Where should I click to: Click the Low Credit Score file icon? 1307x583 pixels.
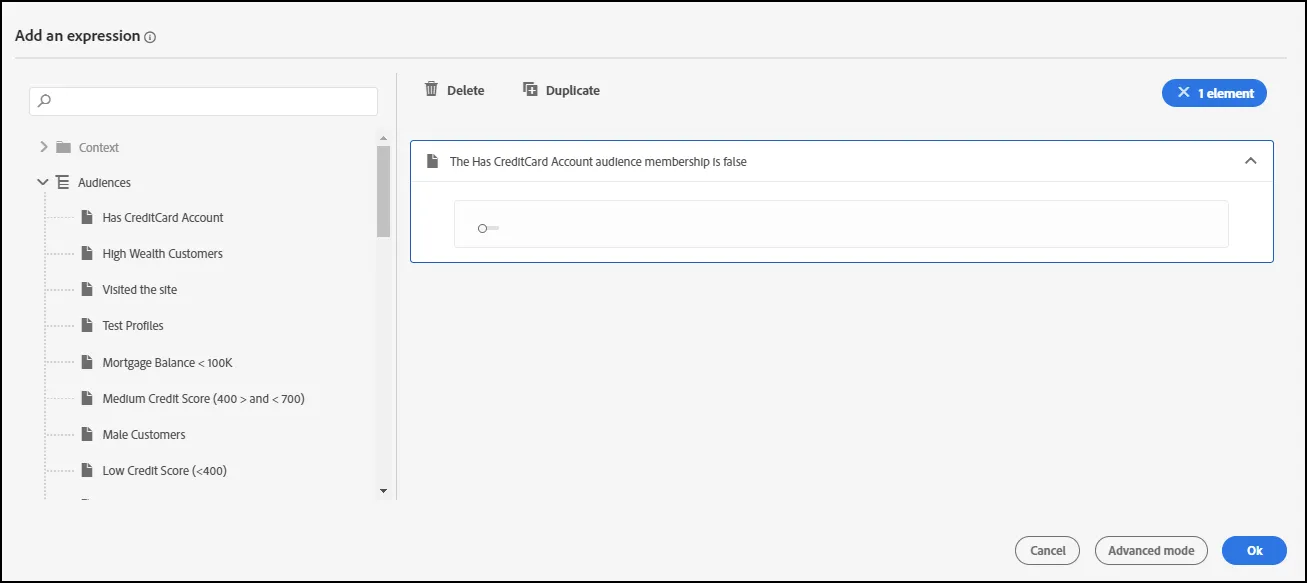87,470
